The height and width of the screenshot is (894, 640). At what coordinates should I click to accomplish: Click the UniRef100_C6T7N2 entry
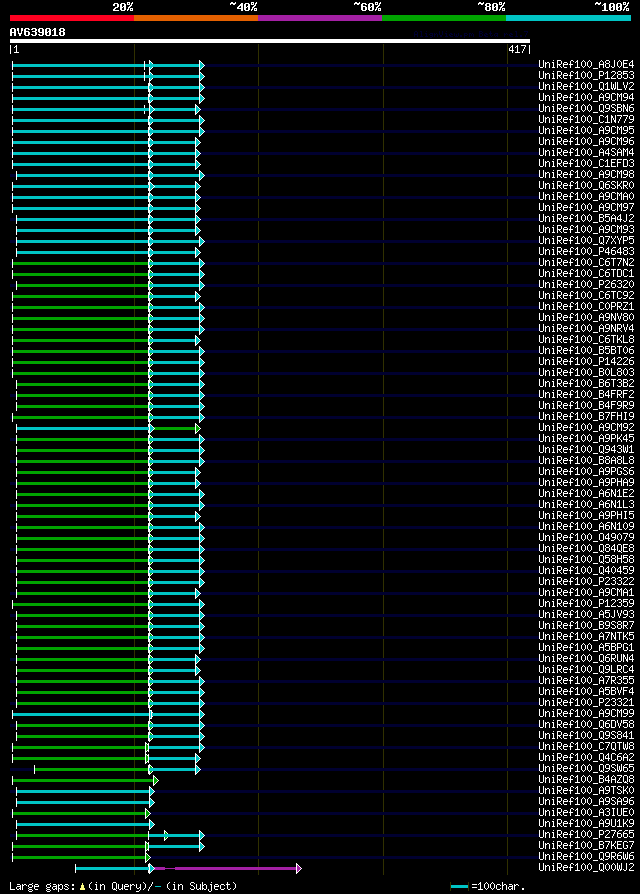[586, 262]
